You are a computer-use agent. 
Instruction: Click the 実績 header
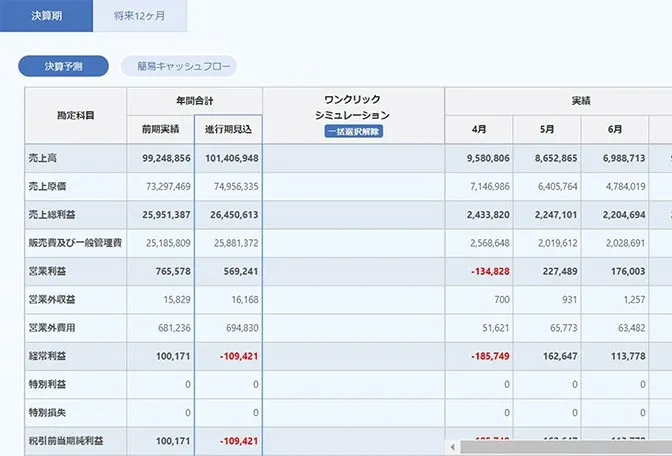(x=581, y=101)
